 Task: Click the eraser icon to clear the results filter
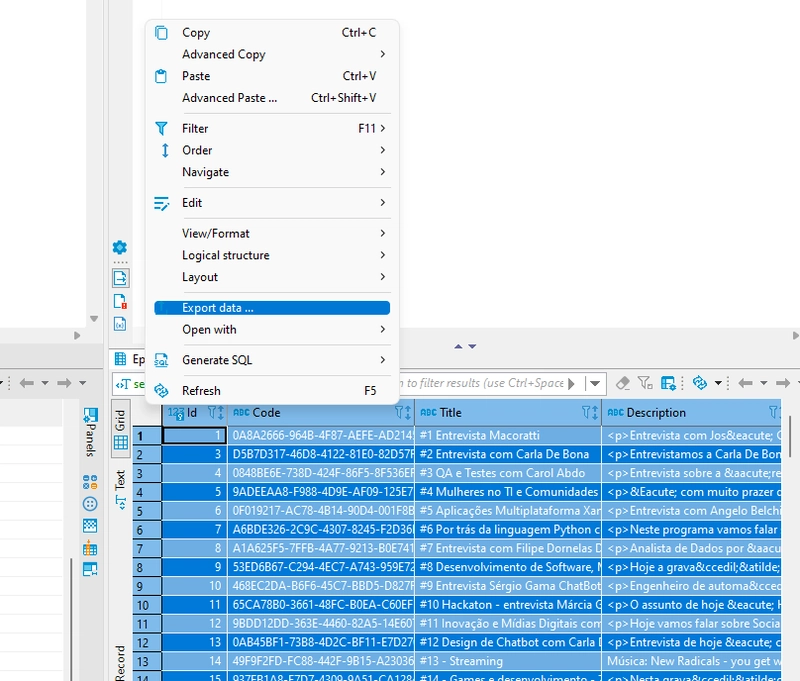tap(623, 383)
